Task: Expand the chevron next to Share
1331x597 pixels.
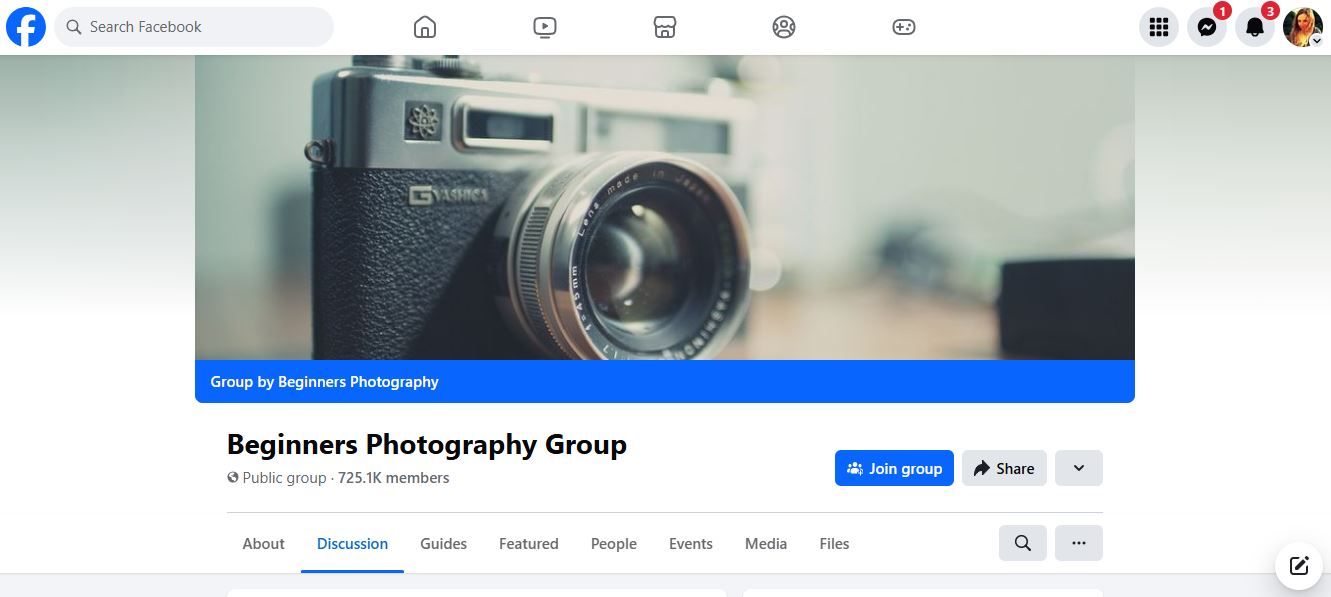Action: pos(1078,468)
